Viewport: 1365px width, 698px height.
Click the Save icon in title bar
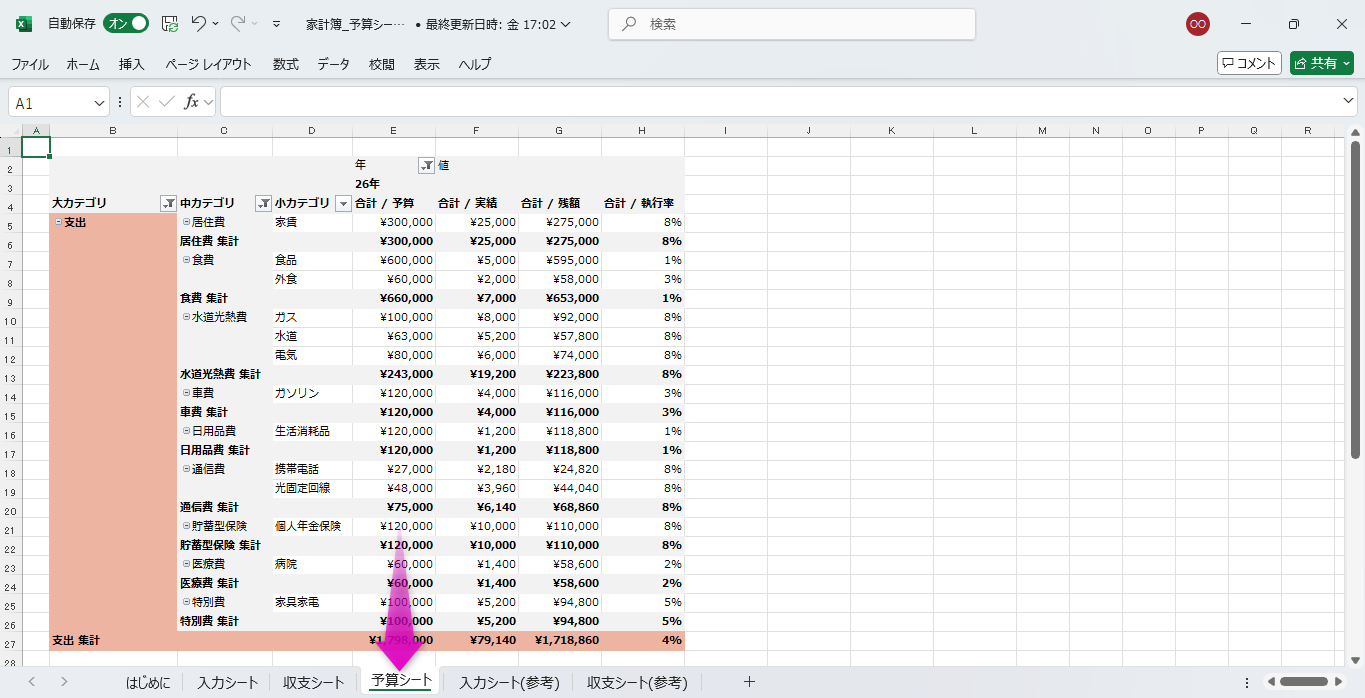(170, 23)
